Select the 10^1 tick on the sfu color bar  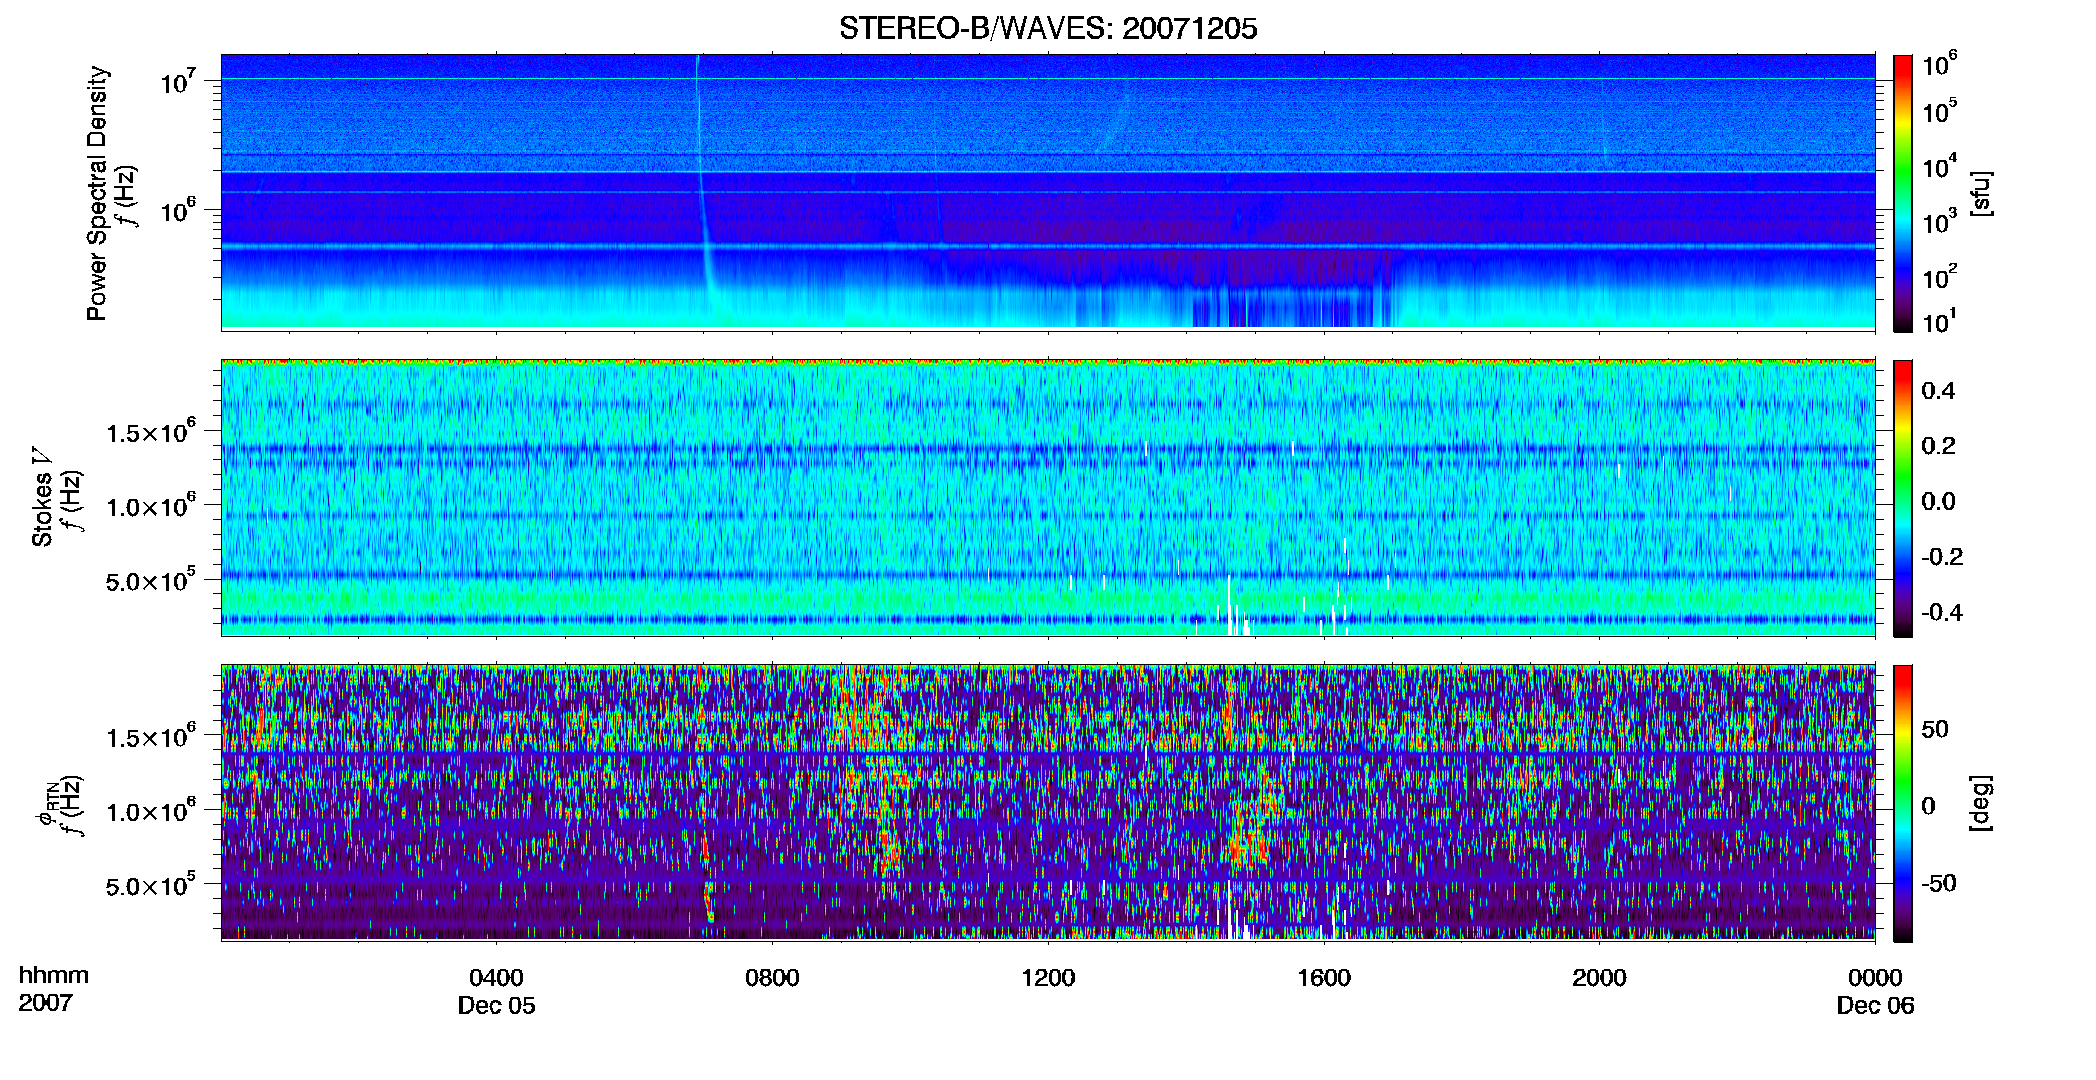[x=1939, y=321]
